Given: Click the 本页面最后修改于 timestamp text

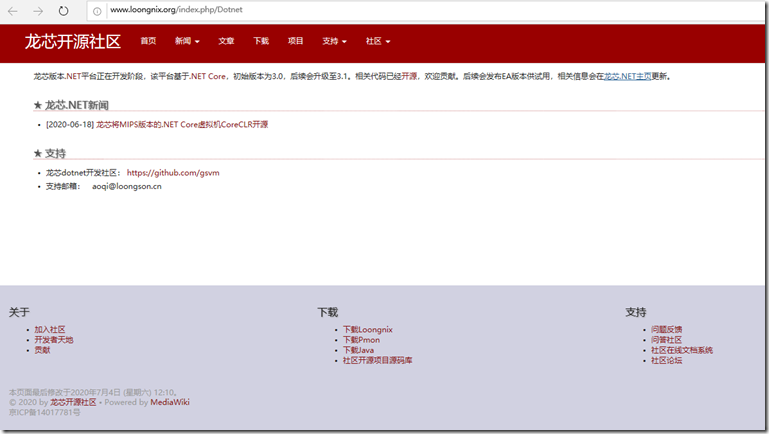Looking at the screenshot, I should (93, 392).
